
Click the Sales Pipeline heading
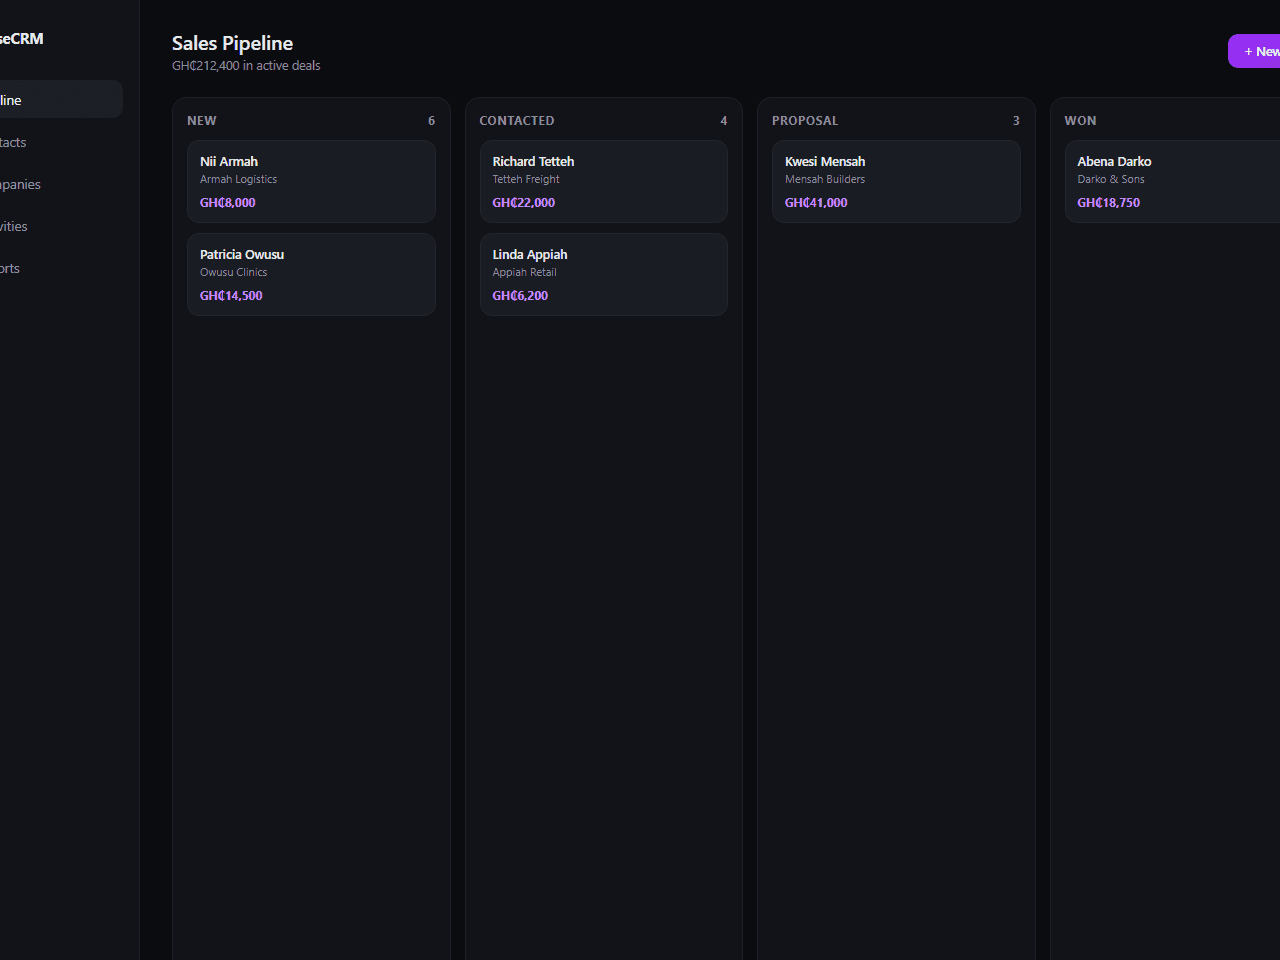[x=232, y=43]
